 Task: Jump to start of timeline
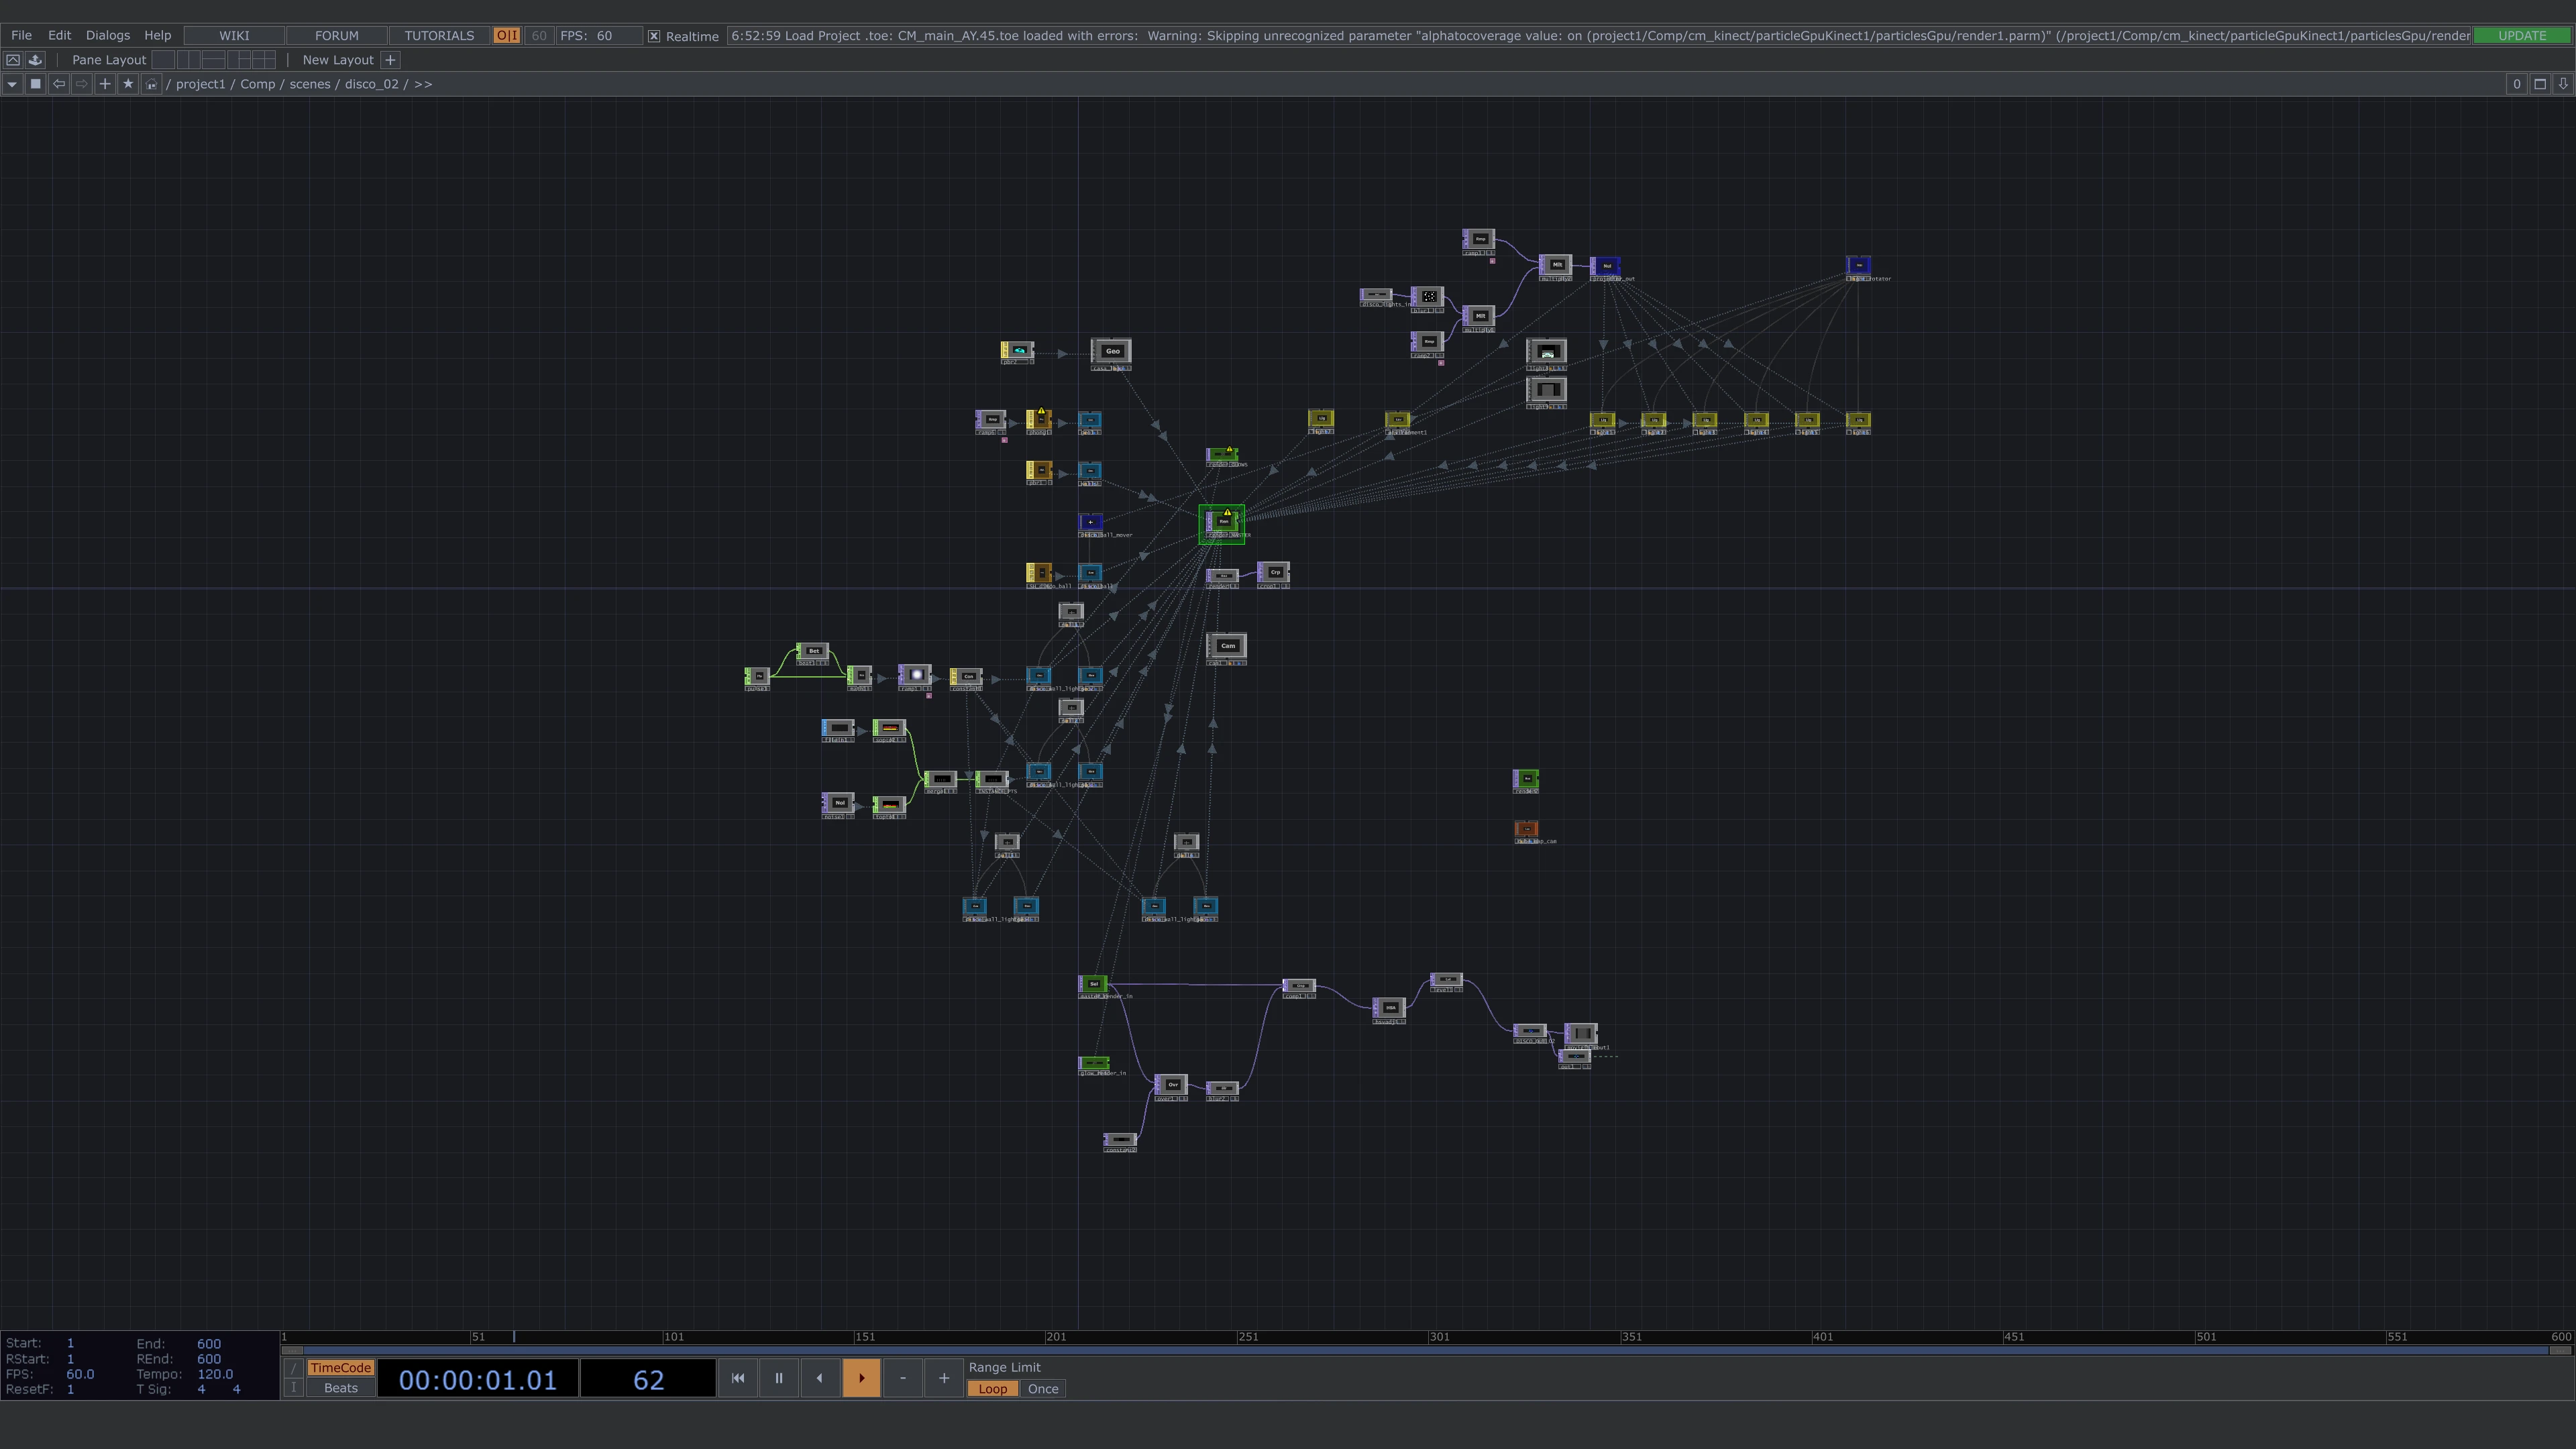point(738,1378)
